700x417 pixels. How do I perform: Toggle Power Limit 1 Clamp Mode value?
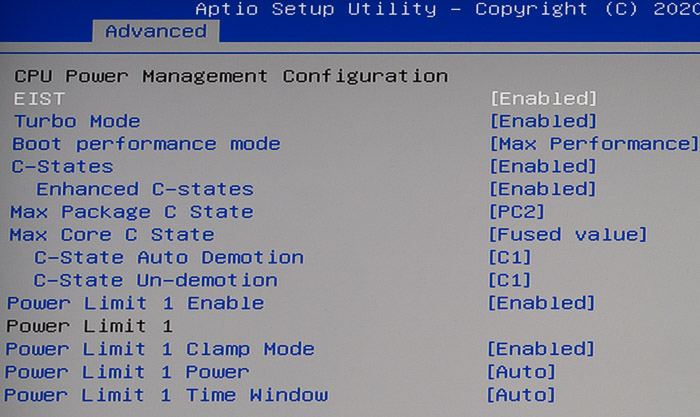pyautogui.click(x=541, y=349)
